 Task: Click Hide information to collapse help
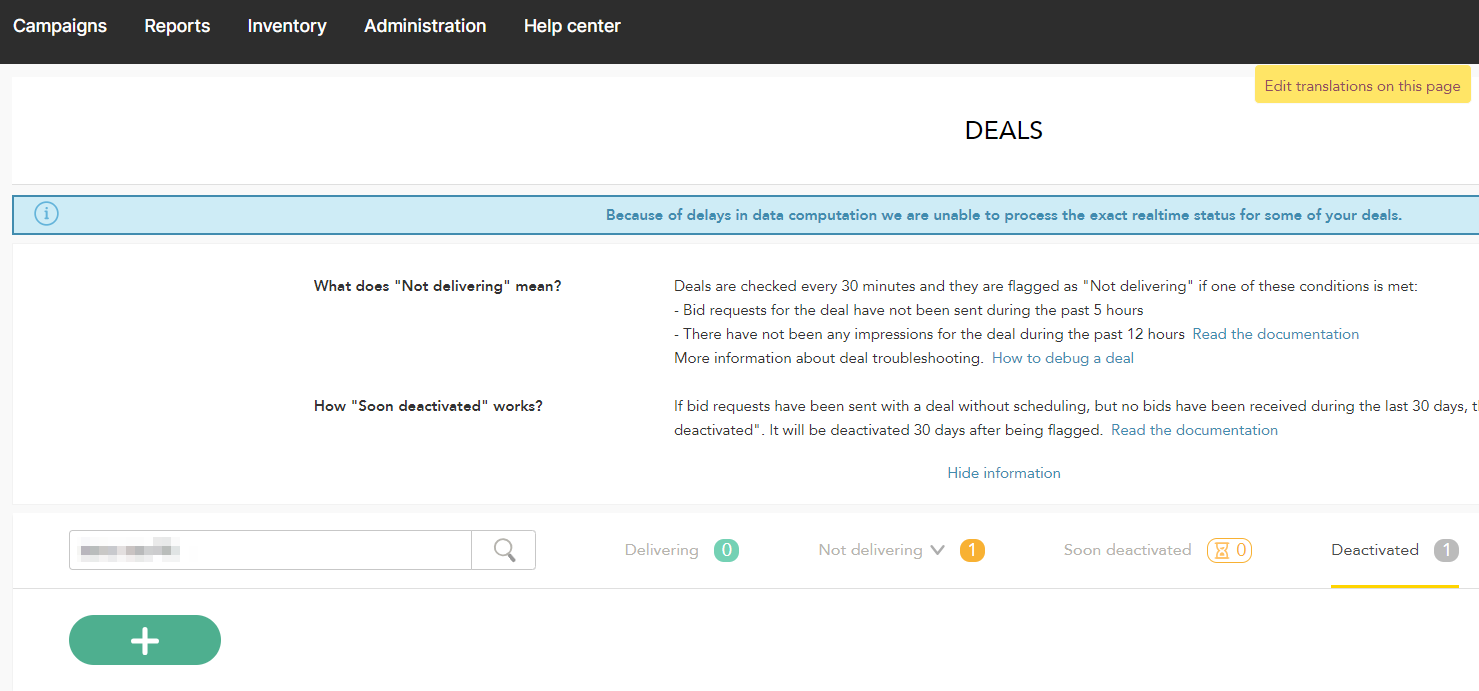pos(1003,473)
